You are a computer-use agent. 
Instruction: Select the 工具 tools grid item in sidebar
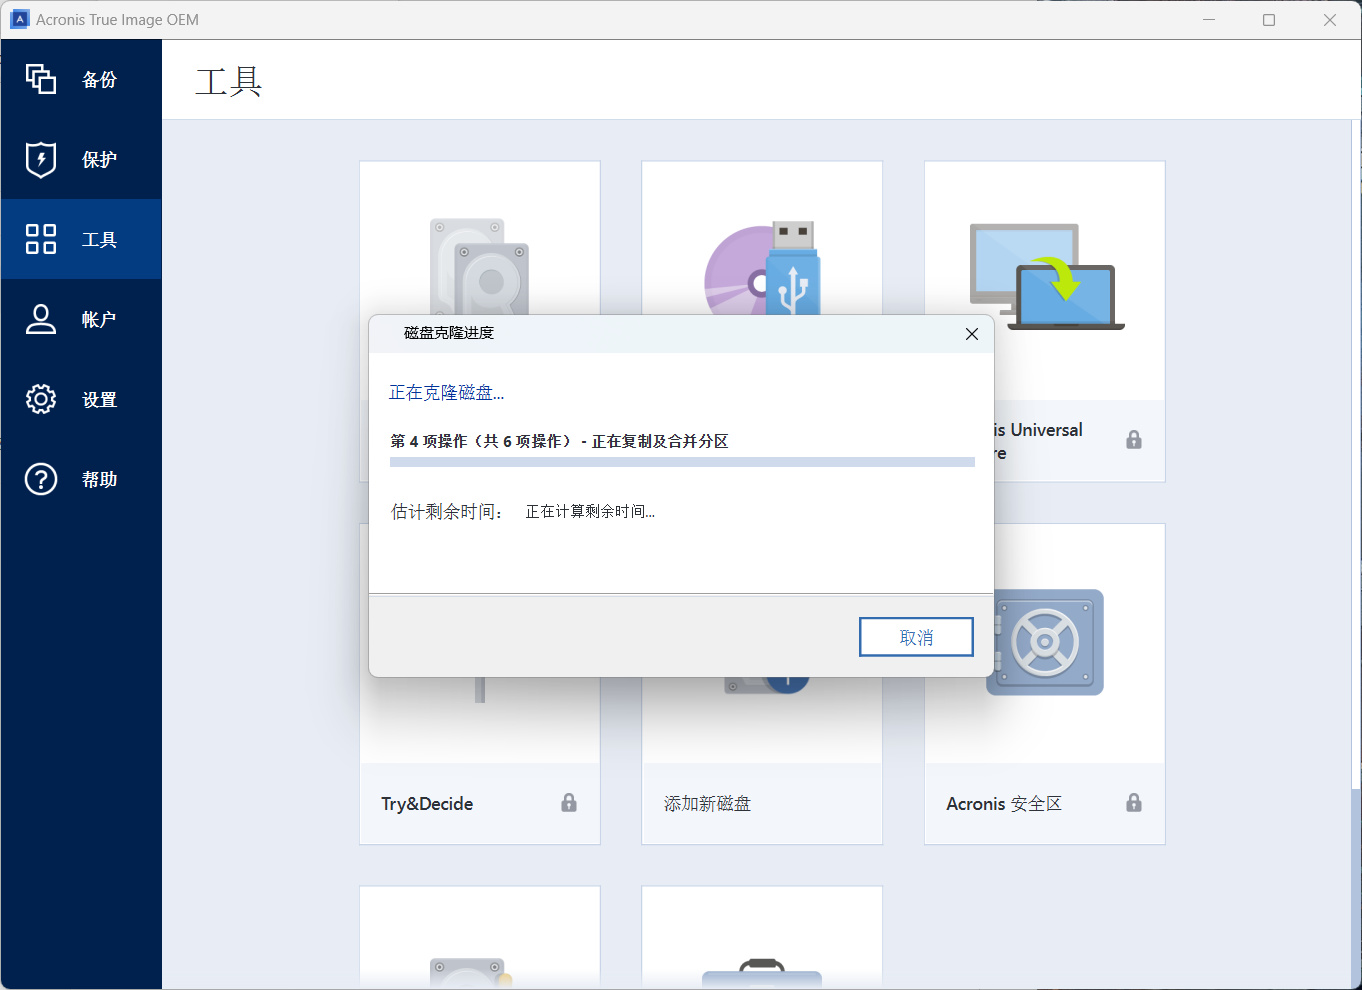point(80,239)
